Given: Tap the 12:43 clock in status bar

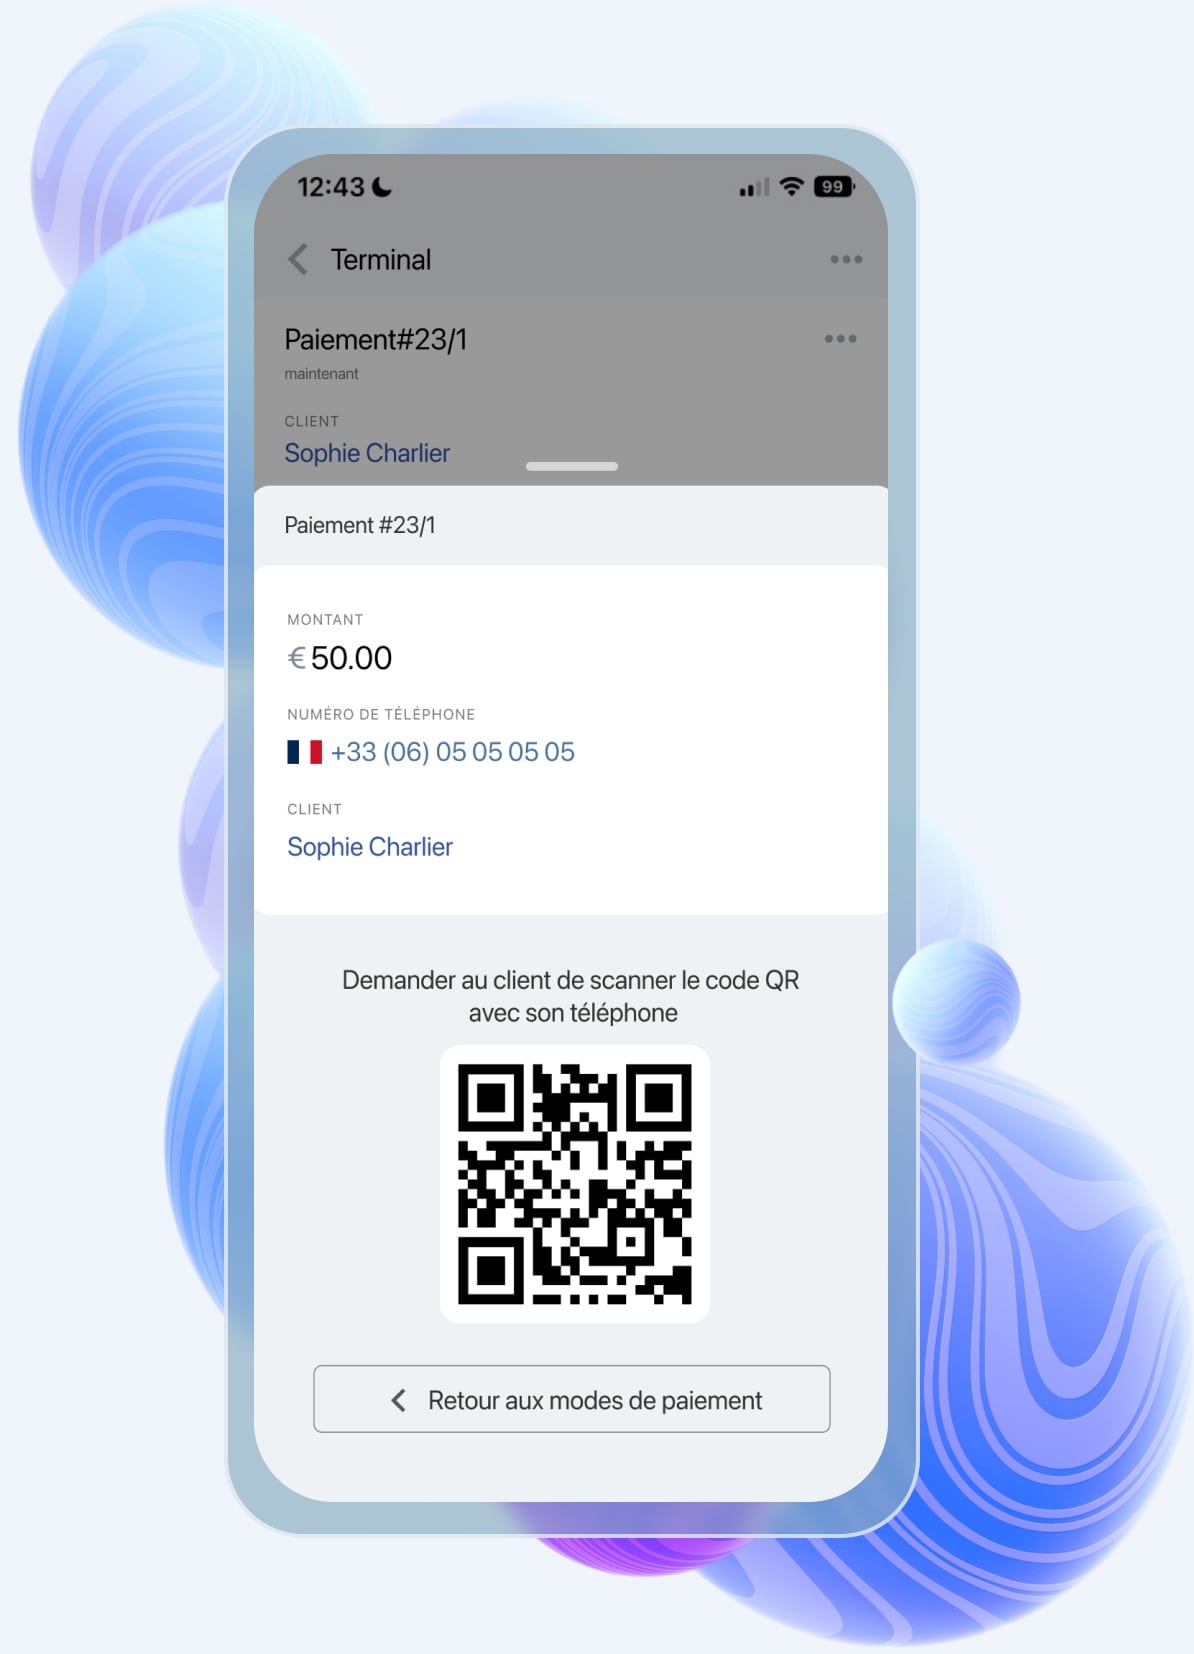Looking at the screenshot, I should point(331,187).
